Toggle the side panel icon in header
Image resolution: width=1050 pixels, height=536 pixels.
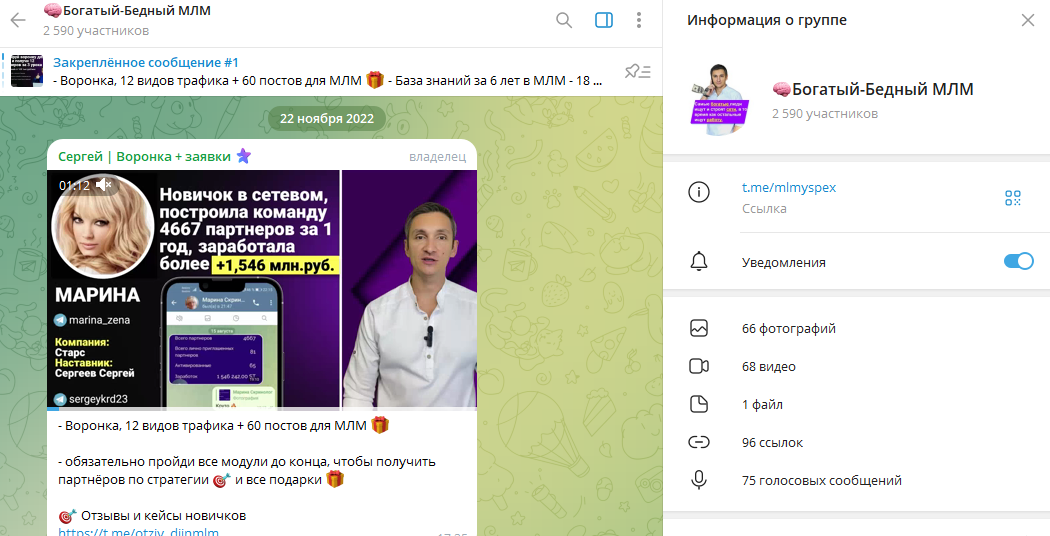click(604, 20)
